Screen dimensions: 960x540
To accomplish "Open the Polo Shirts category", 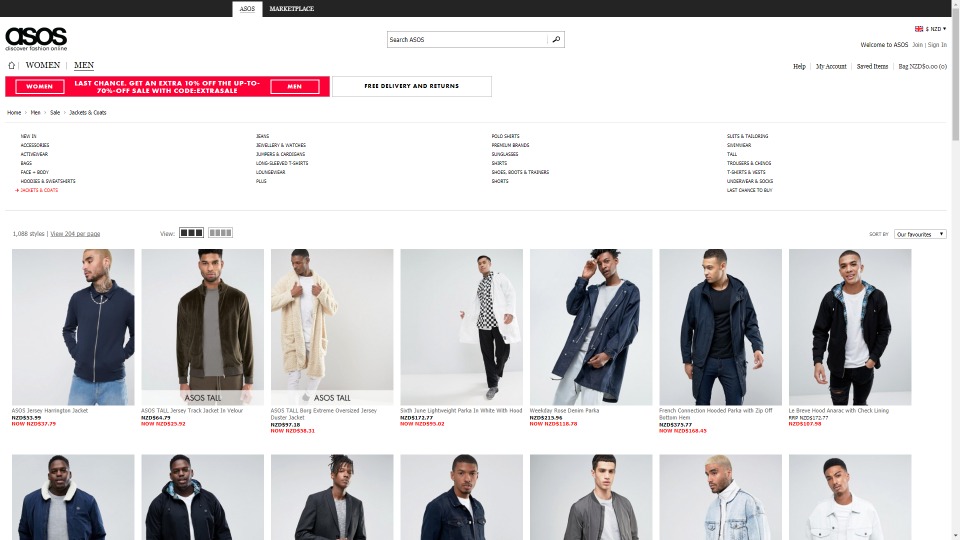I will [x=505, y=136].
